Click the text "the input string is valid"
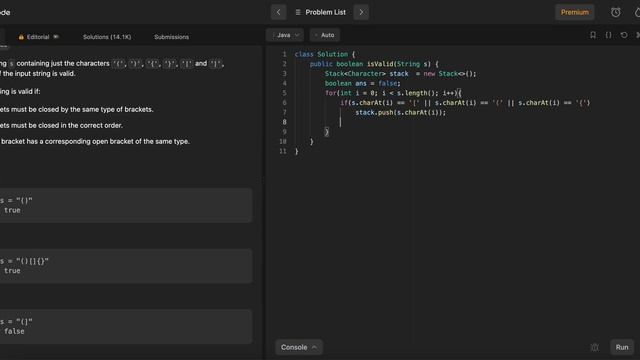This screenshot has height=360, width=640. pos(39,73)
